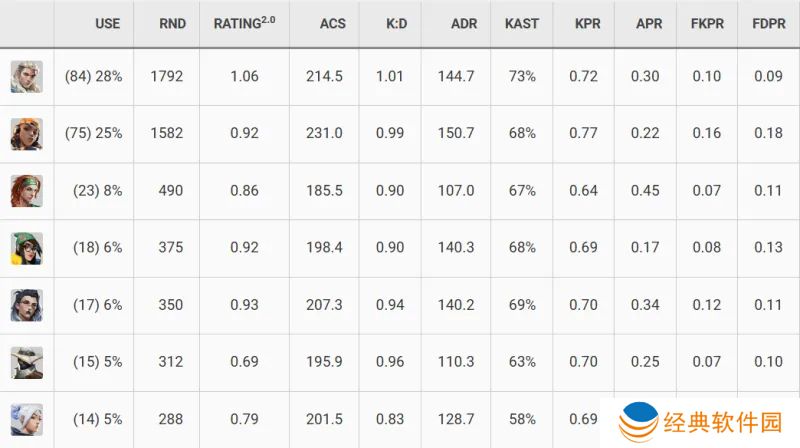Click the FDPR column header
The width and height of the screenshot is (800, 448).
pyautogui.click(x=769, y=23)
